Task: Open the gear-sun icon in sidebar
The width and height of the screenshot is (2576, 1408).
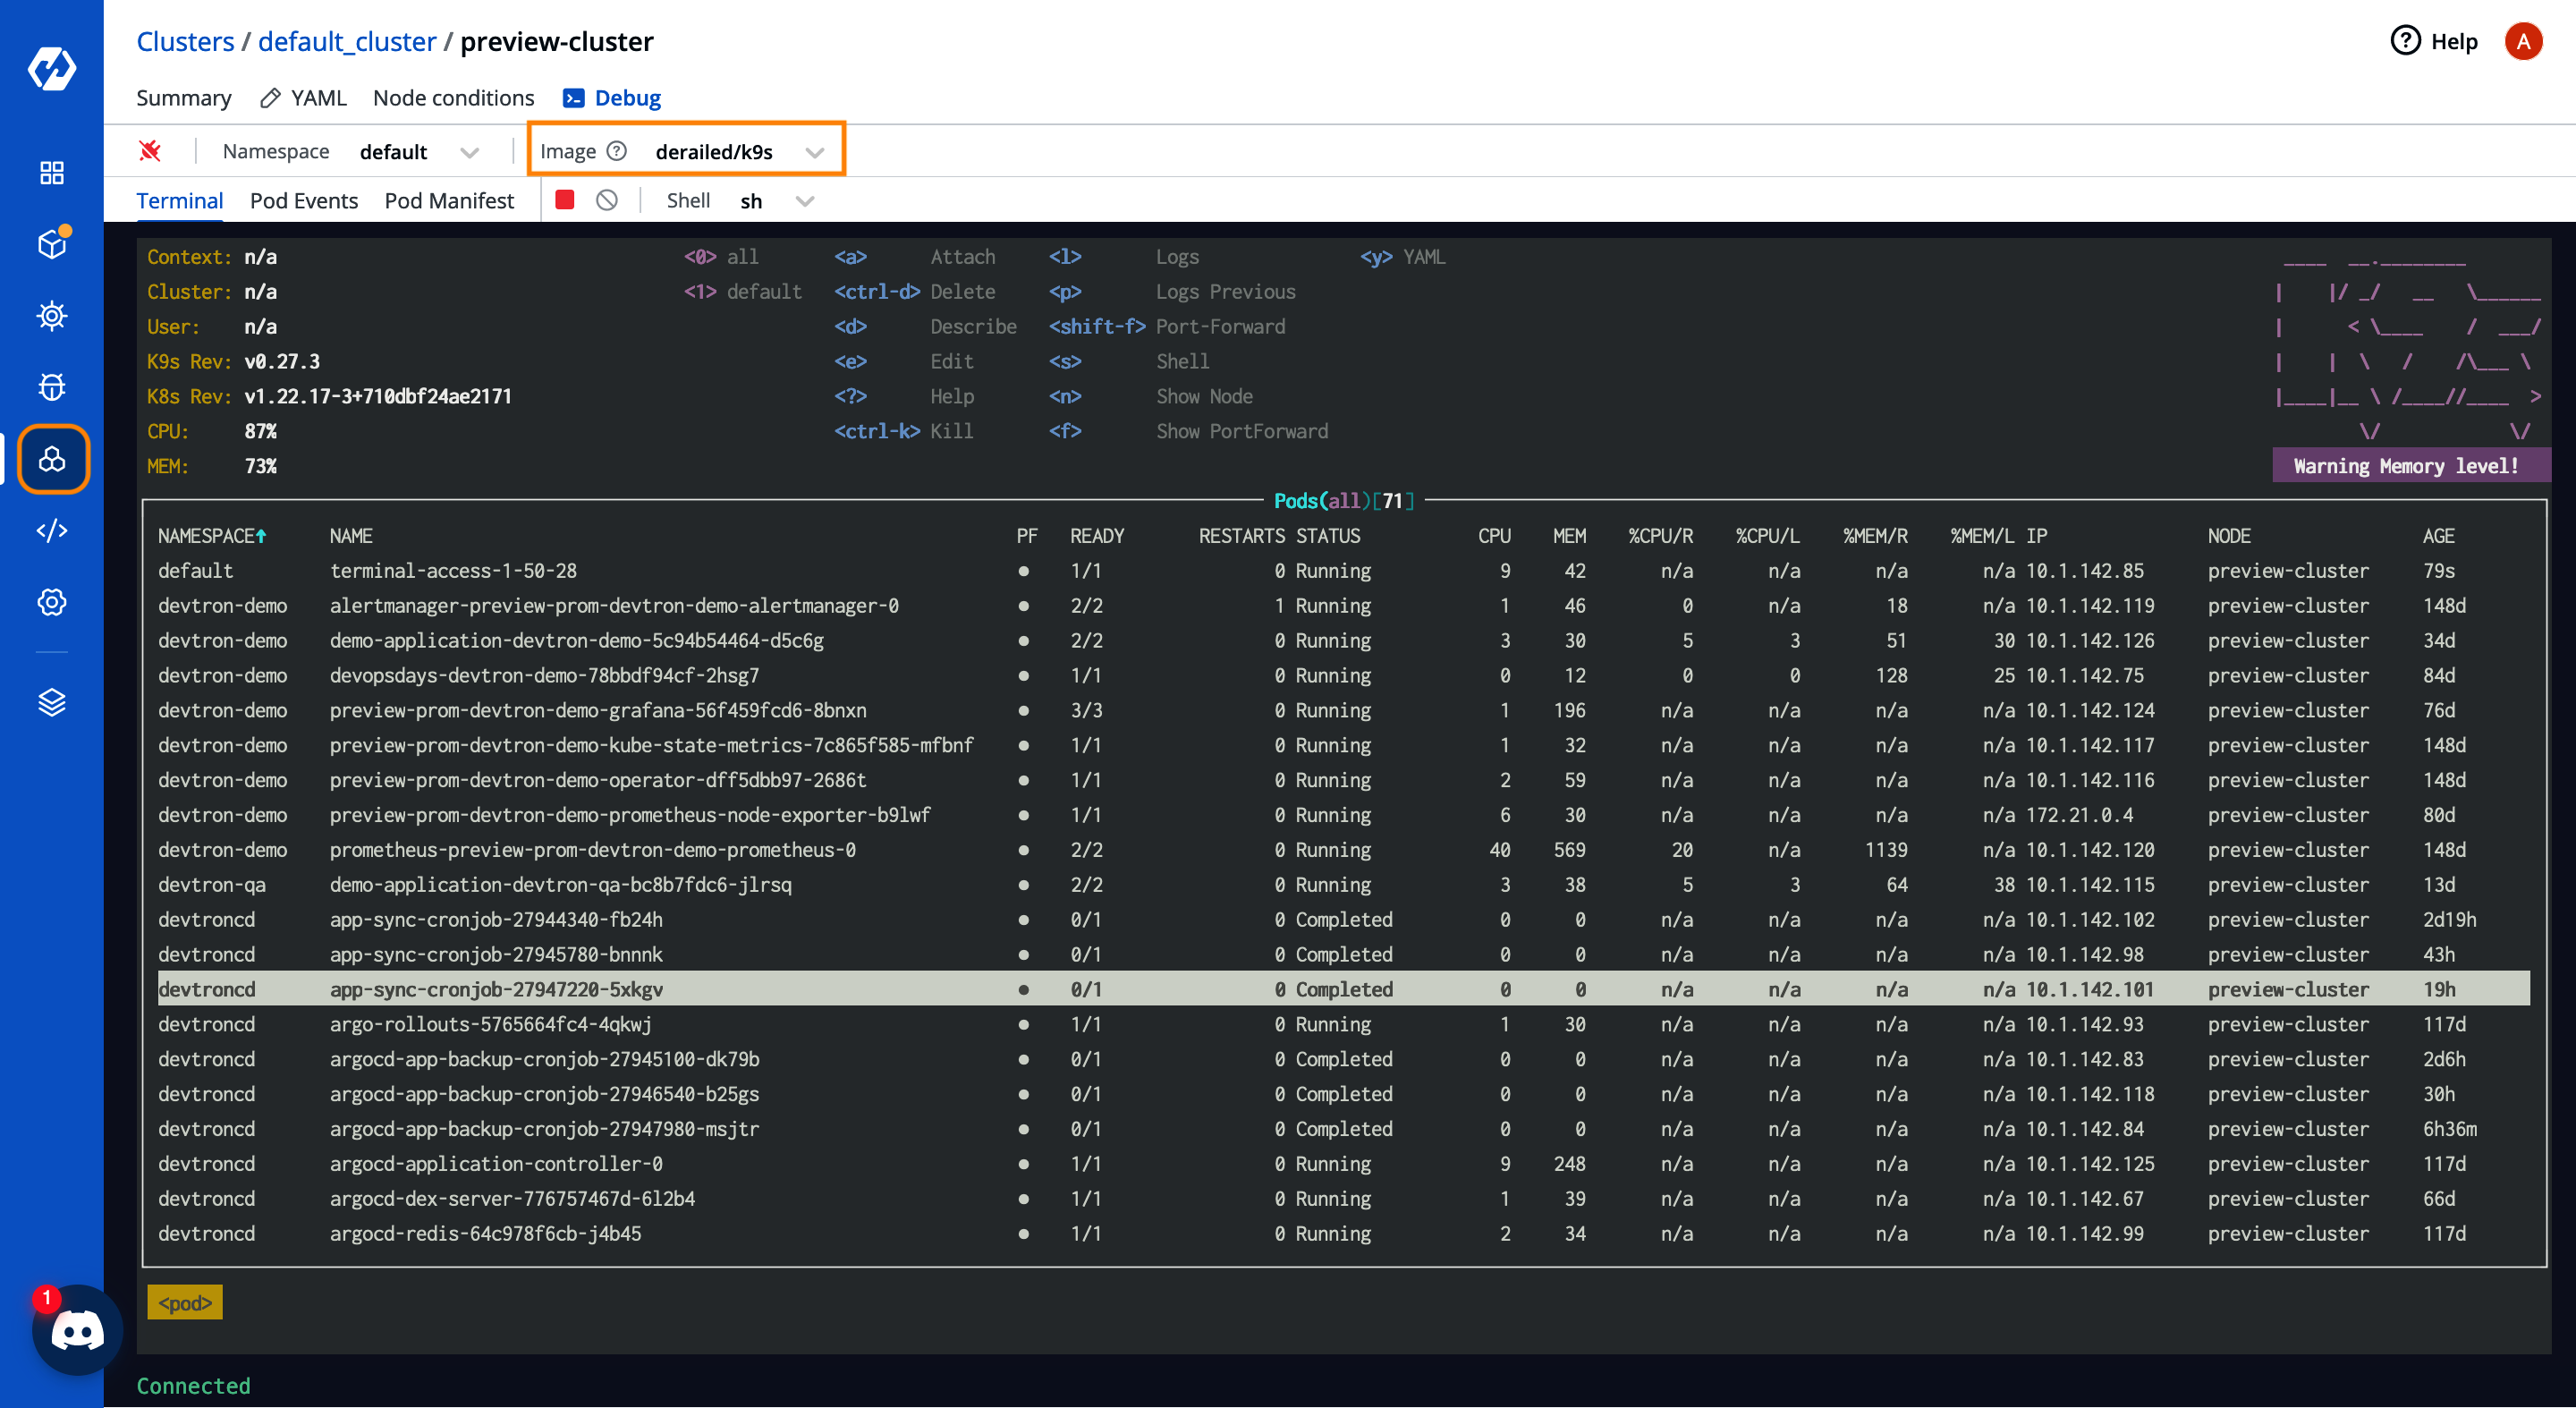Action: 52,316
